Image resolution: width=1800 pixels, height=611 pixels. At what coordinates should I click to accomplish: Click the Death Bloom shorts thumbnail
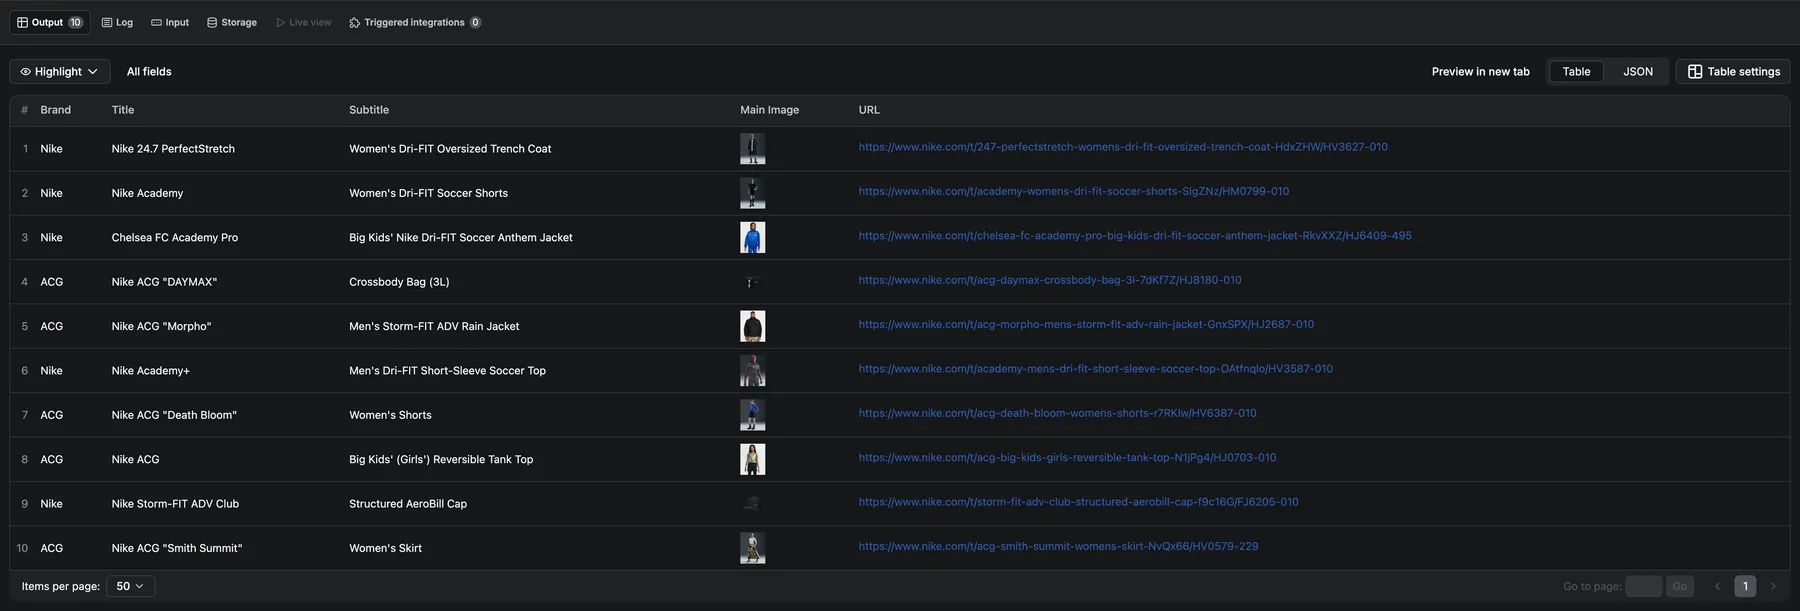tap(752, 415)
